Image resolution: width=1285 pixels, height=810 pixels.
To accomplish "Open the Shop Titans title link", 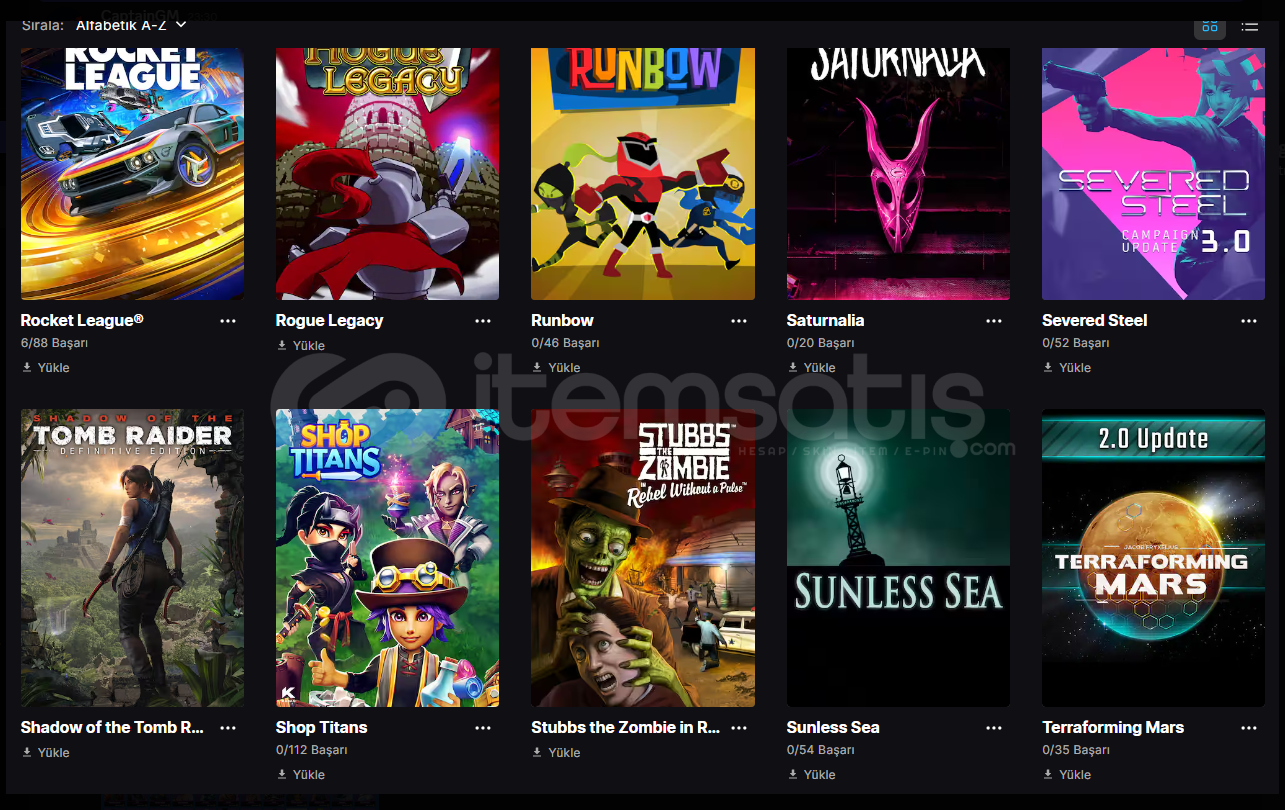I will pyautogui.click(x=321, y=728).
